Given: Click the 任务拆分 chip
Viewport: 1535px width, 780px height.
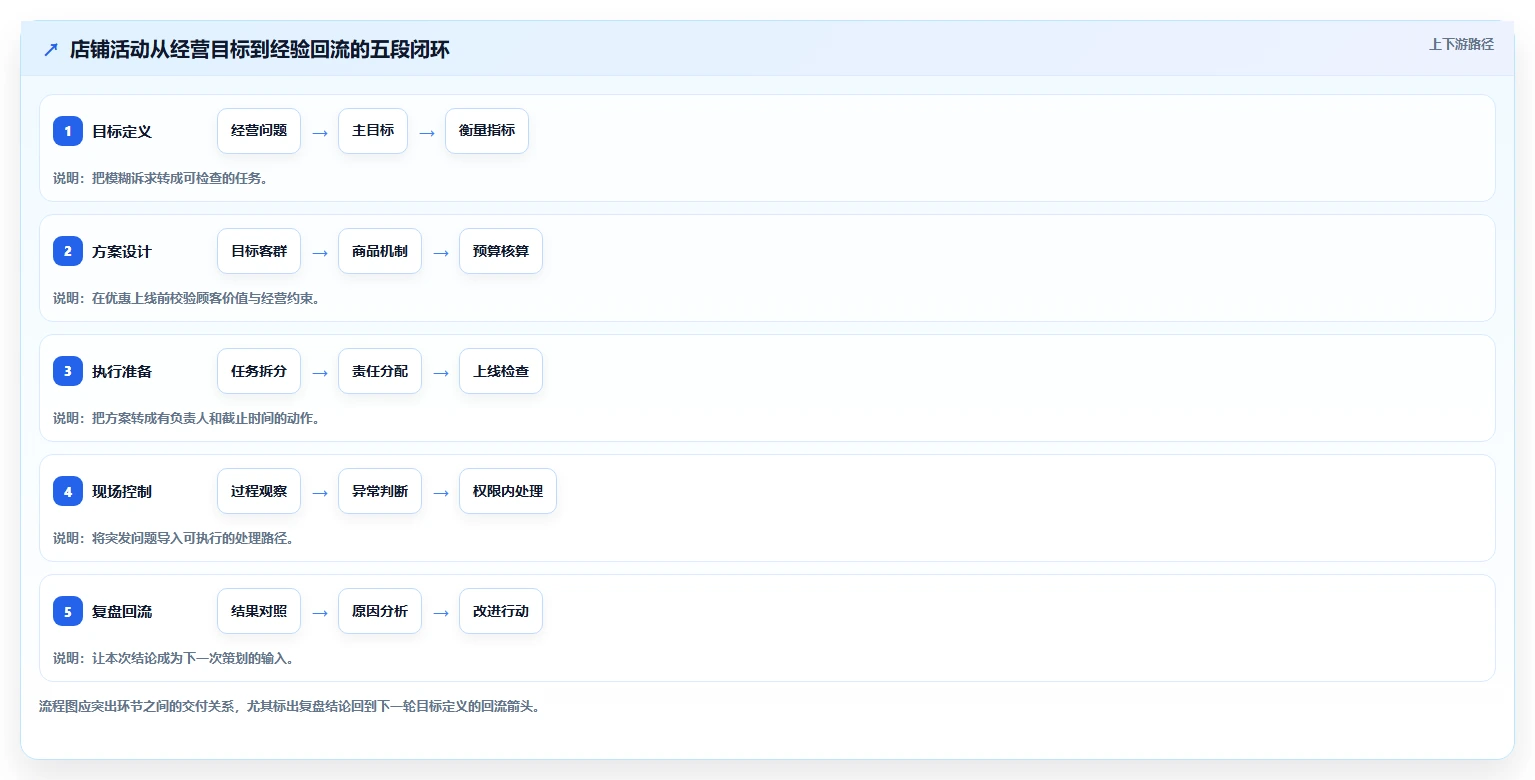Looking at the screenshot, I should pos(259,371).
